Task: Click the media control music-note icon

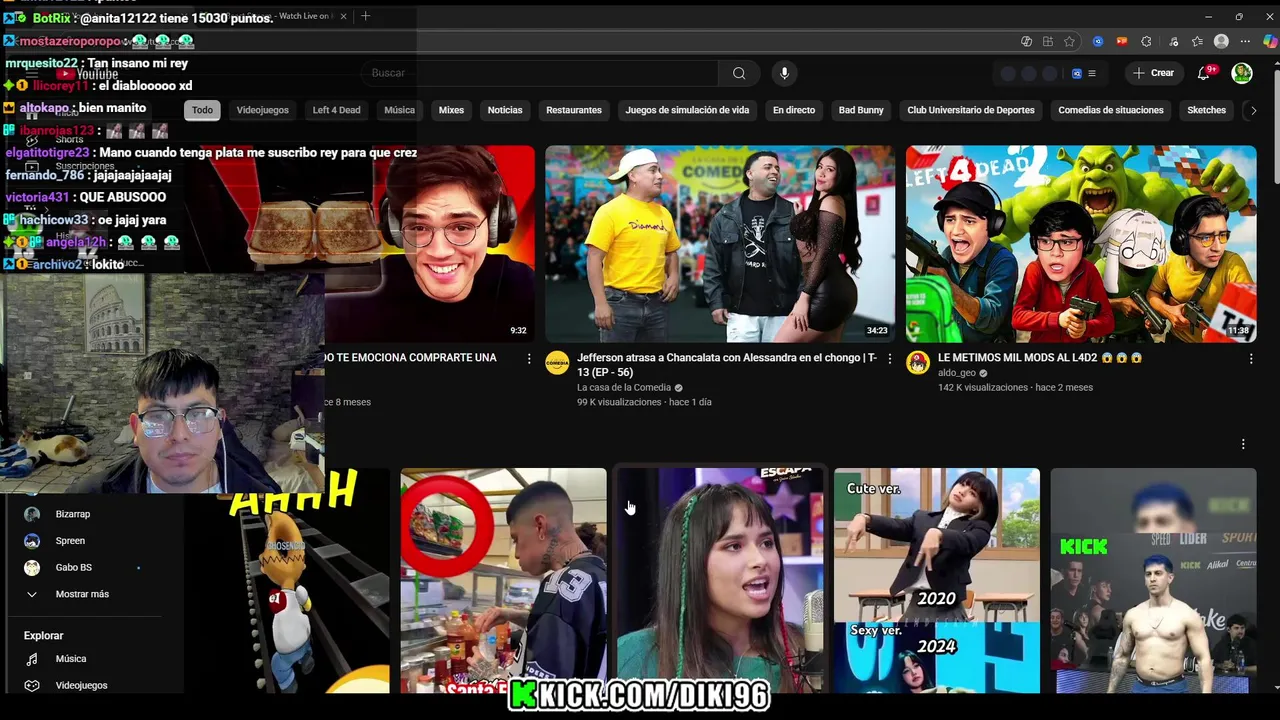Action: click(1173, 41)
